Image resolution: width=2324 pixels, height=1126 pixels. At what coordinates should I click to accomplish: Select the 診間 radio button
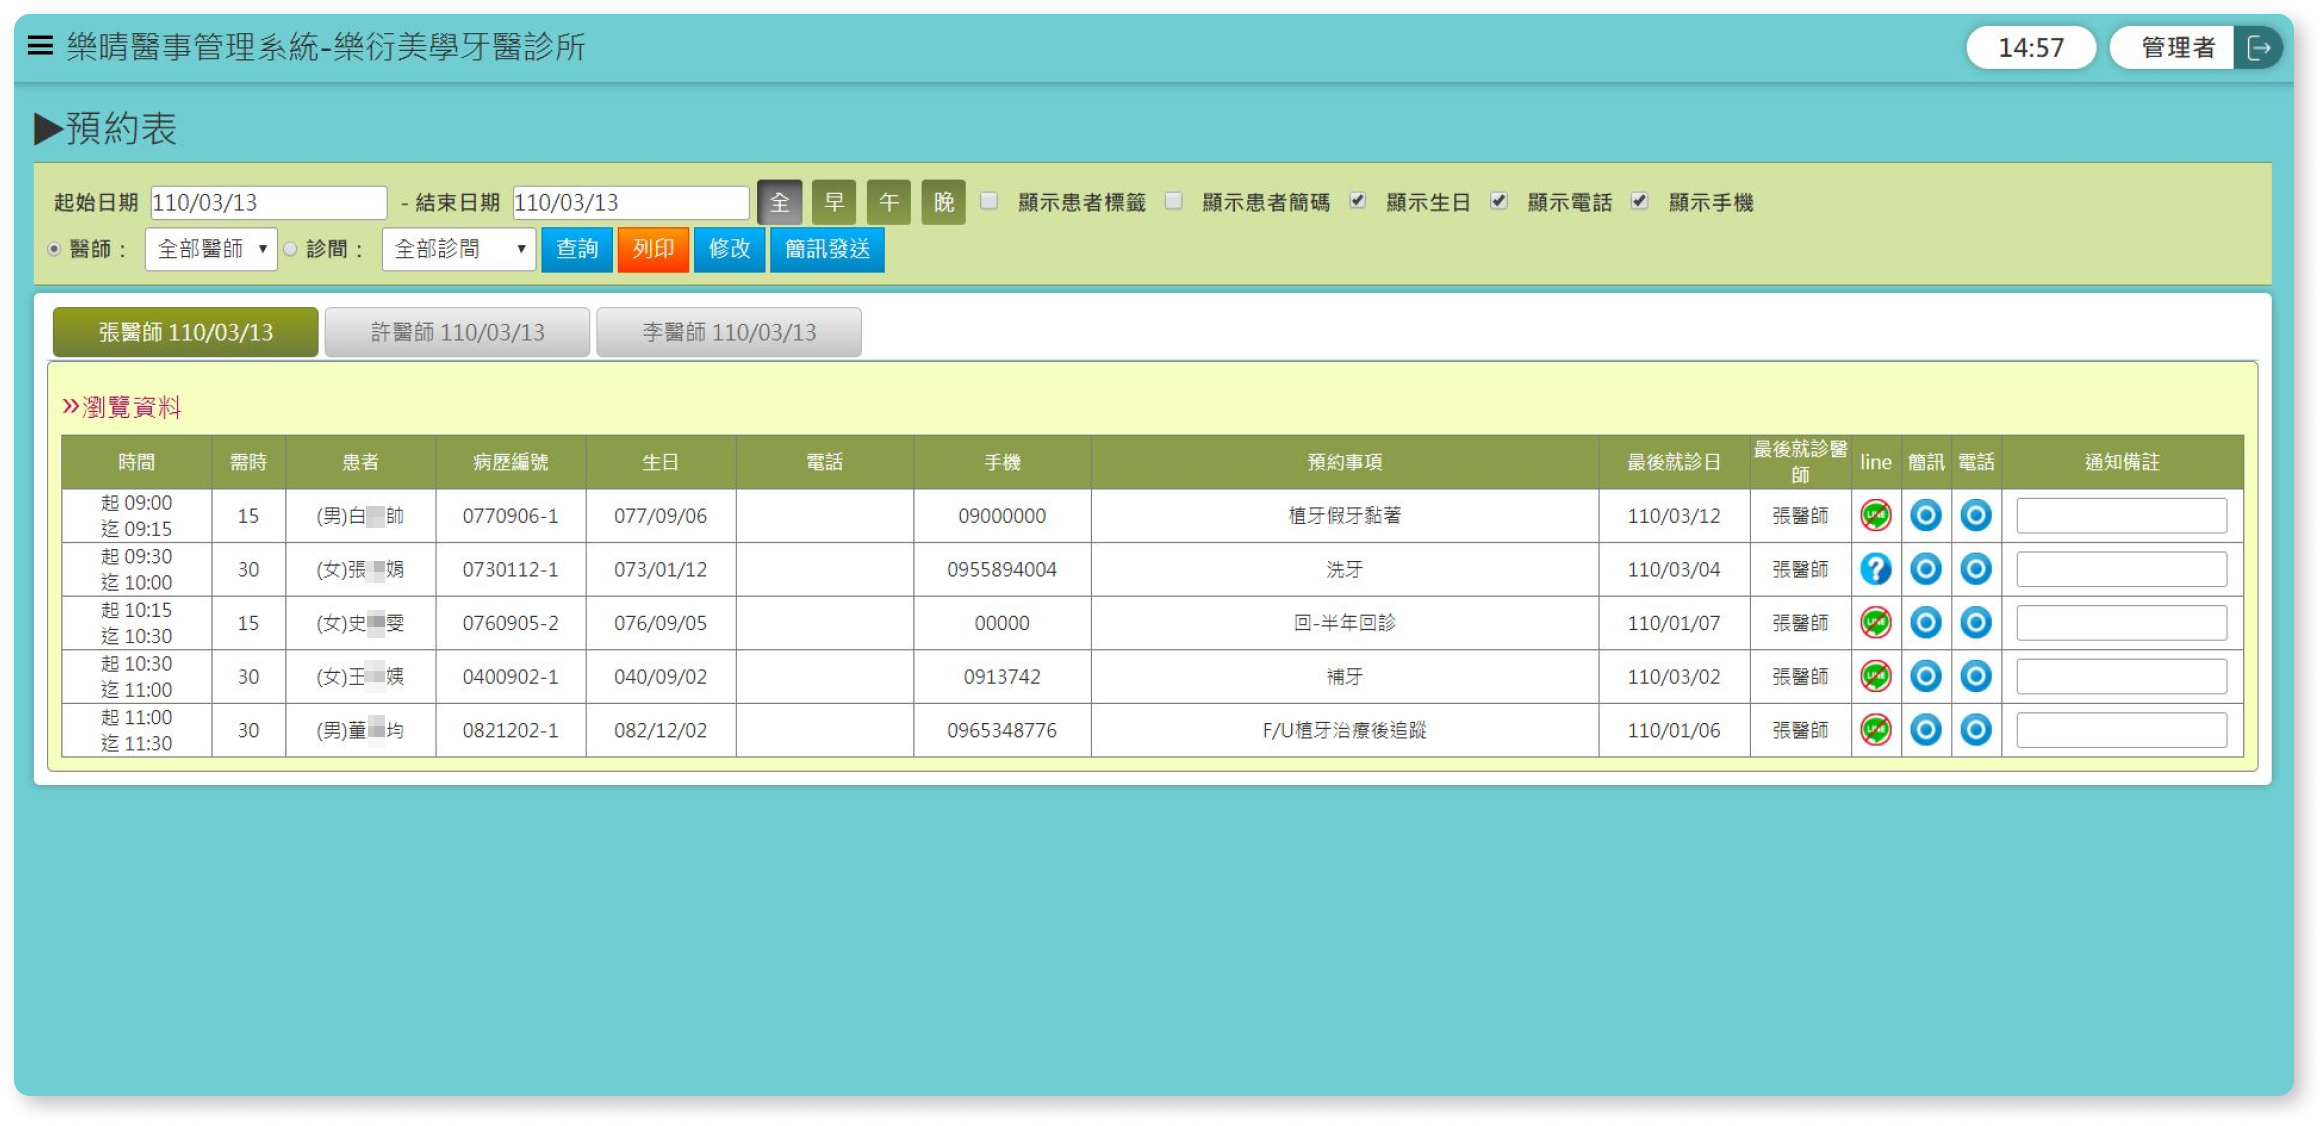(x=291, y=249)
